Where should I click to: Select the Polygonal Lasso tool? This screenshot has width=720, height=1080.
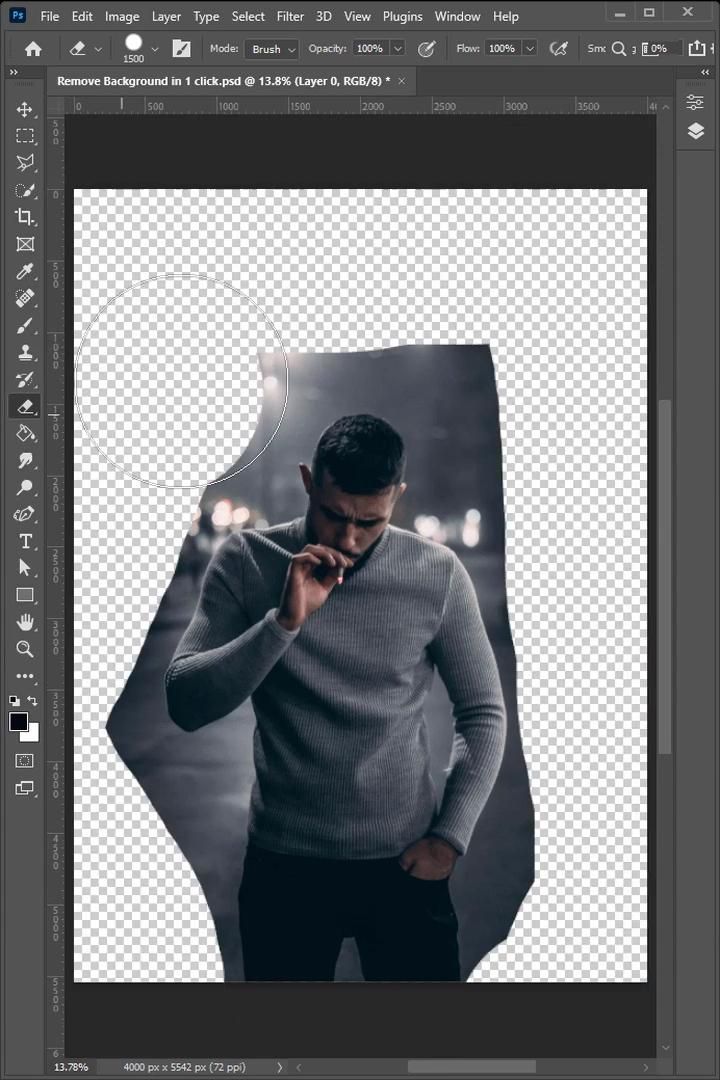point(25,163)
